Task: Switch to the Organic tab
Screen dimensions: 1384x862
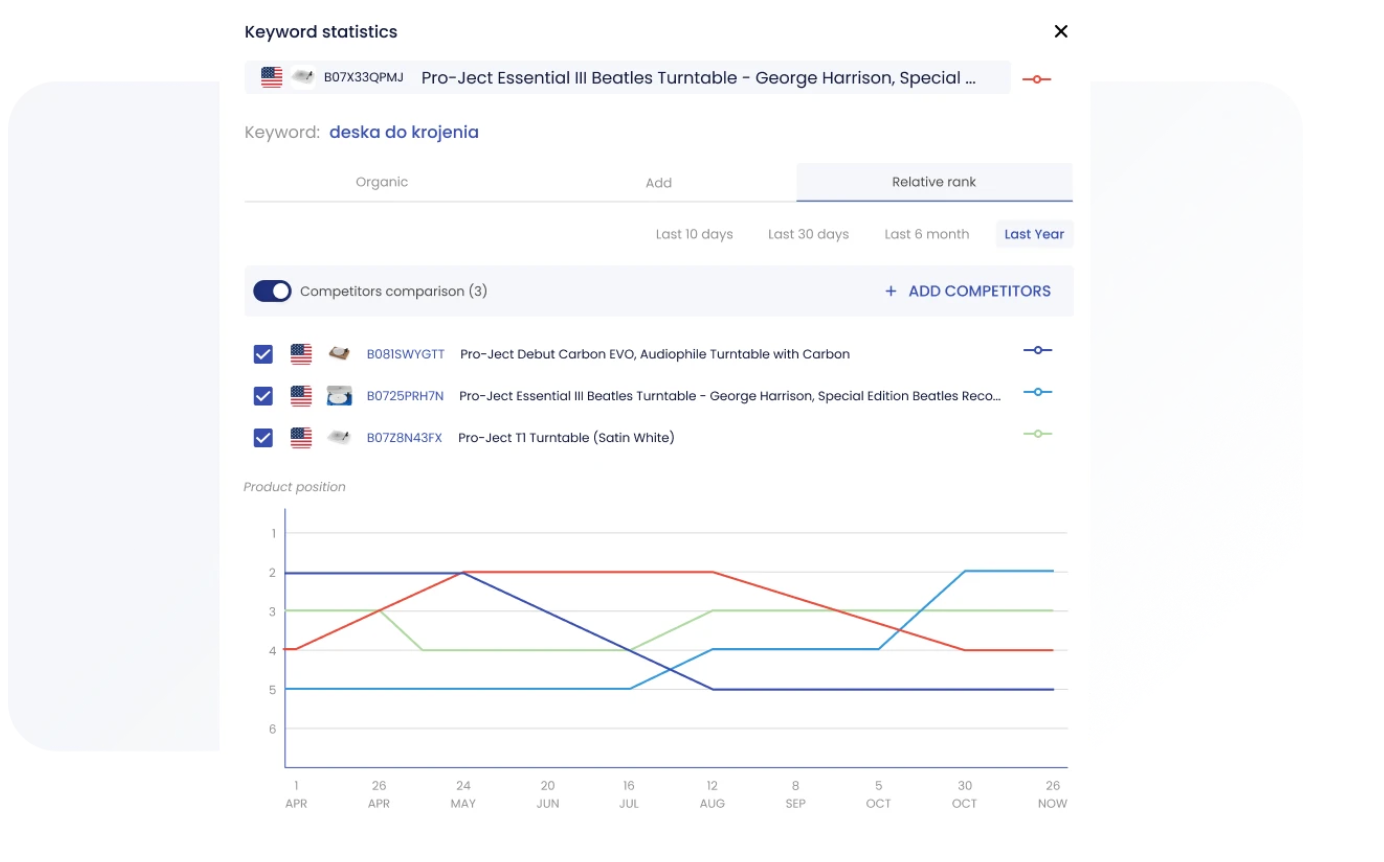Action: (x=382, y=182)
